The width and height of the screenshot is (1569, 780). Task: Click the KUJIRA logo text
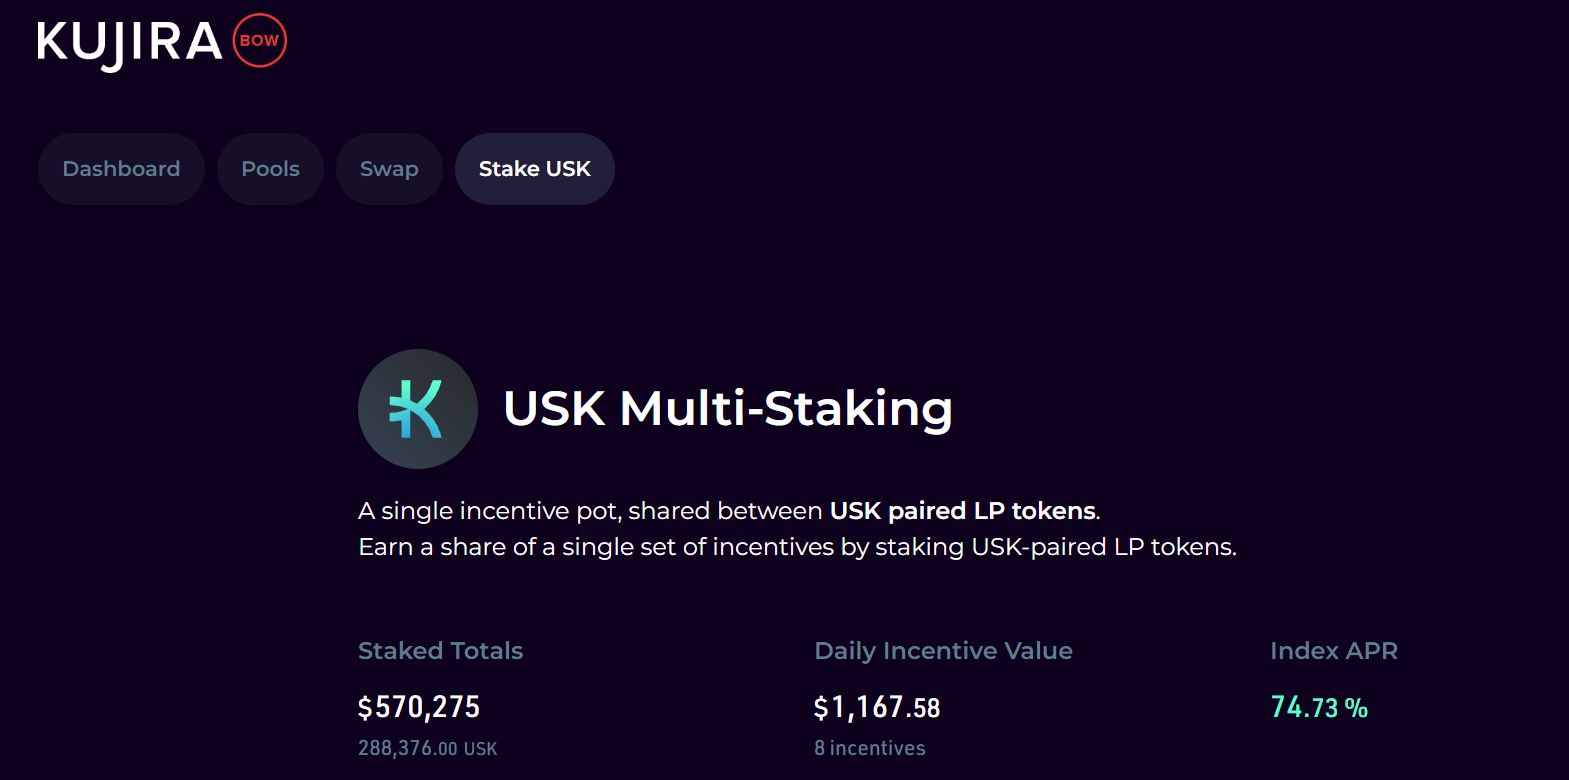point(129,43)
